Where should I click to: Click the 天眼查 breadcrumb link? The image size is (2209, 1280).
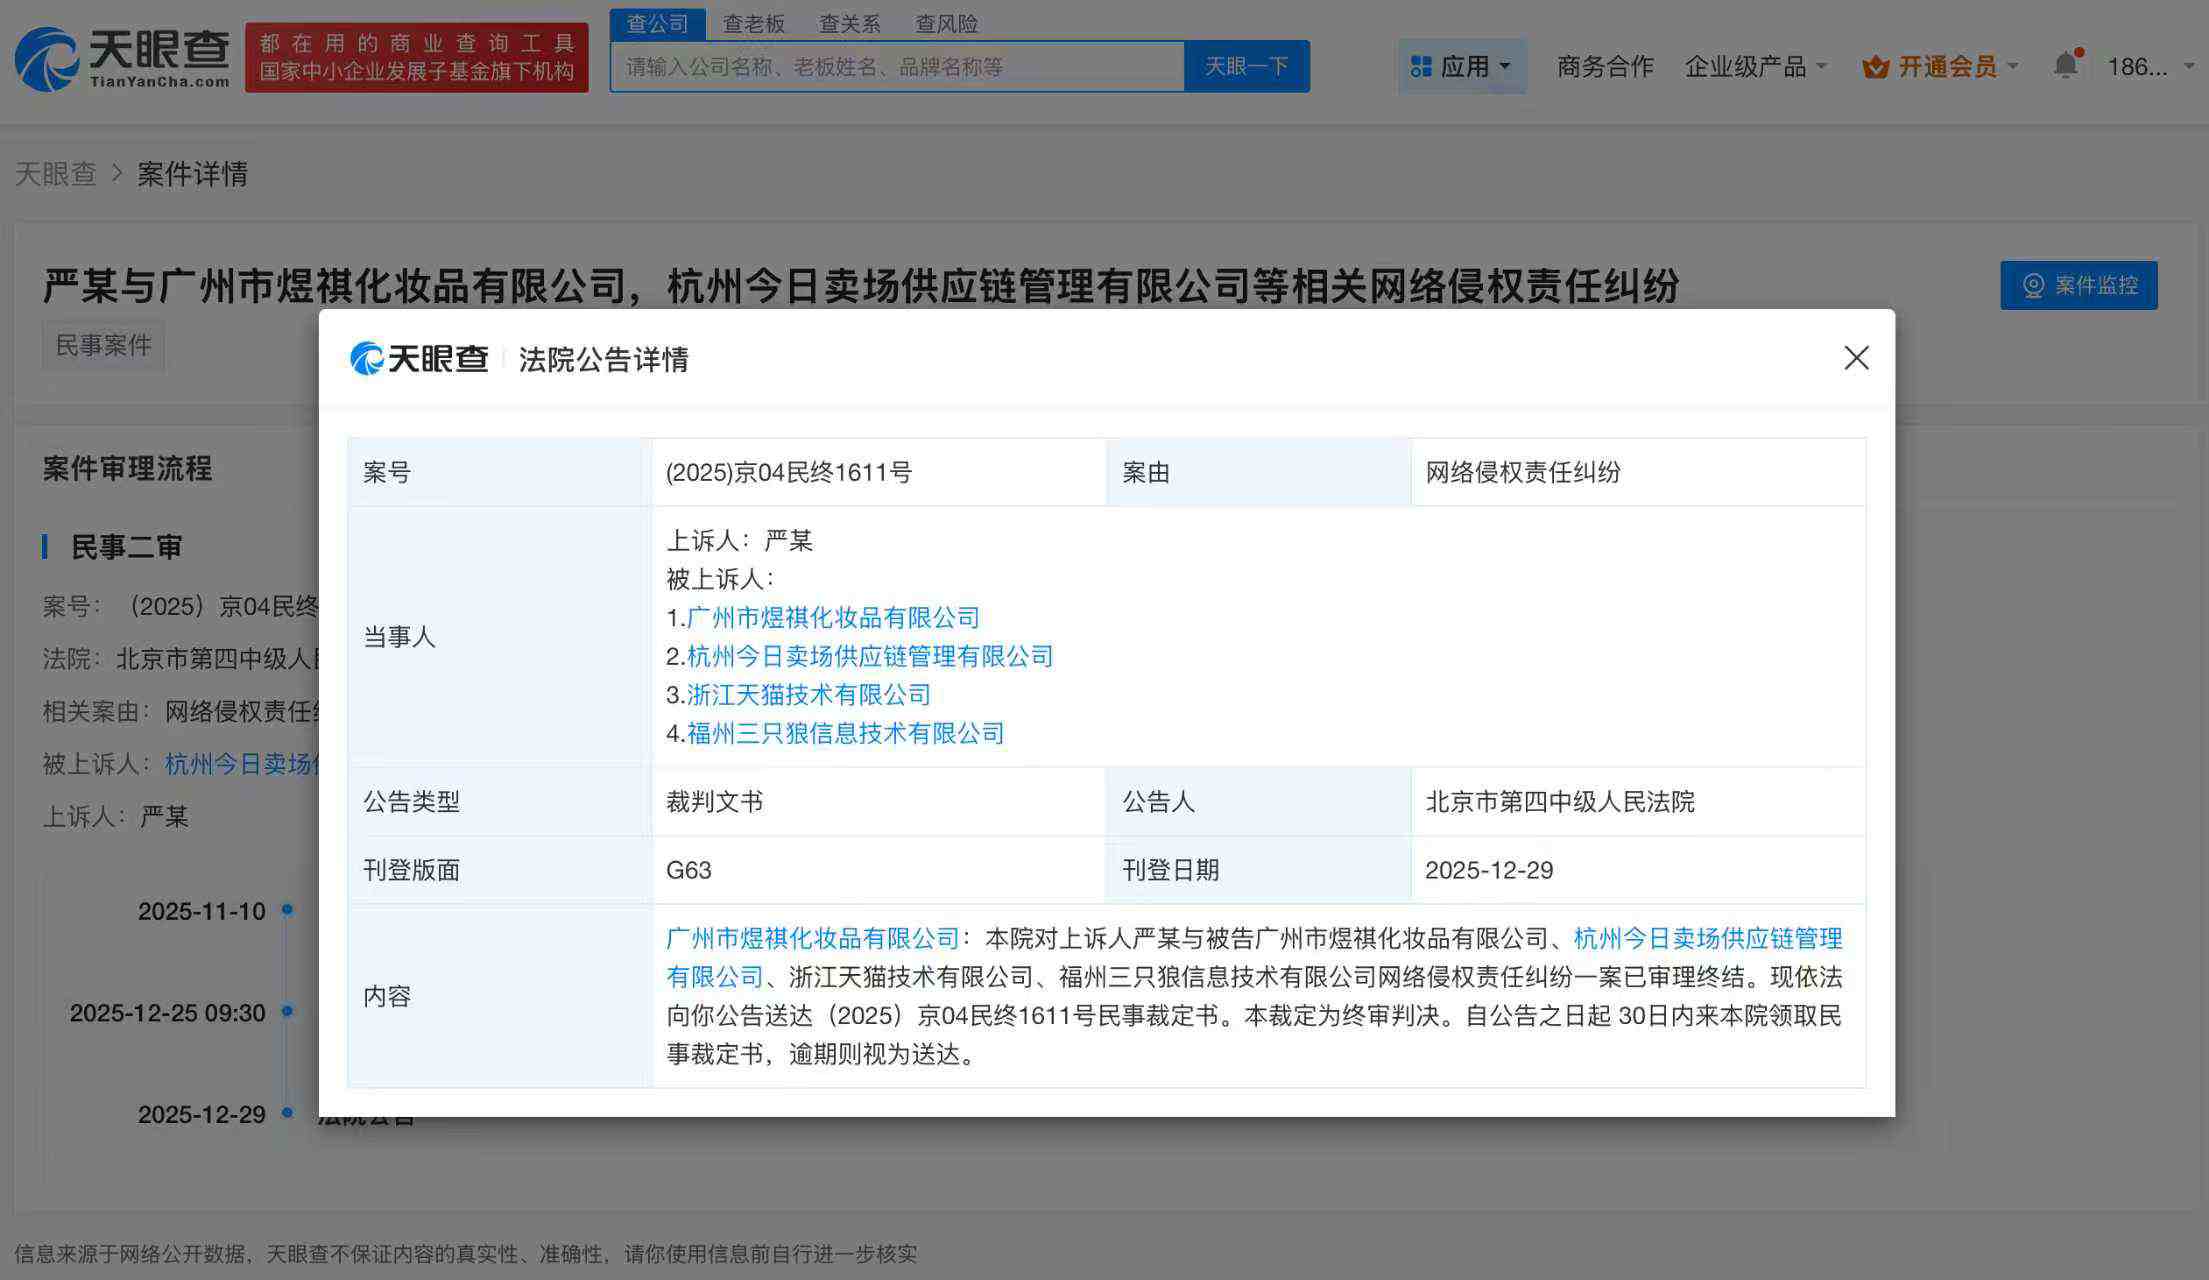point(55,174)
